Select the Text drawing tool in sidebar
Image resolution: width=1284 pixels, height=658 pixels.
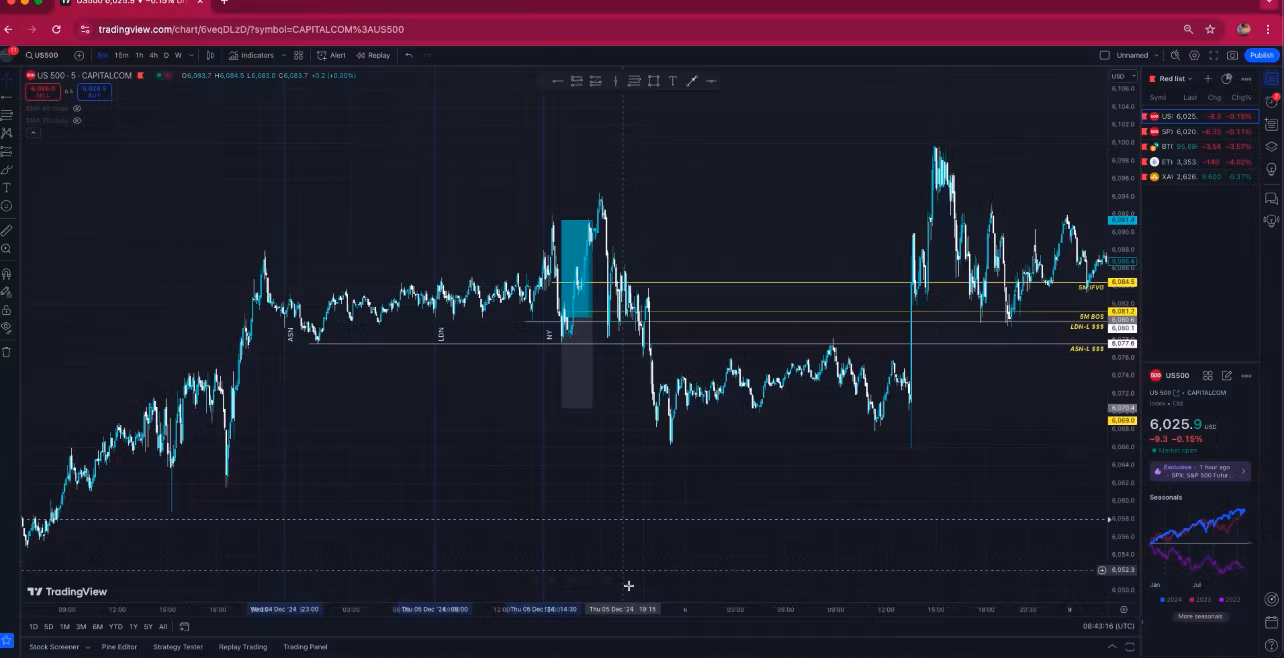tap(7, 188)
